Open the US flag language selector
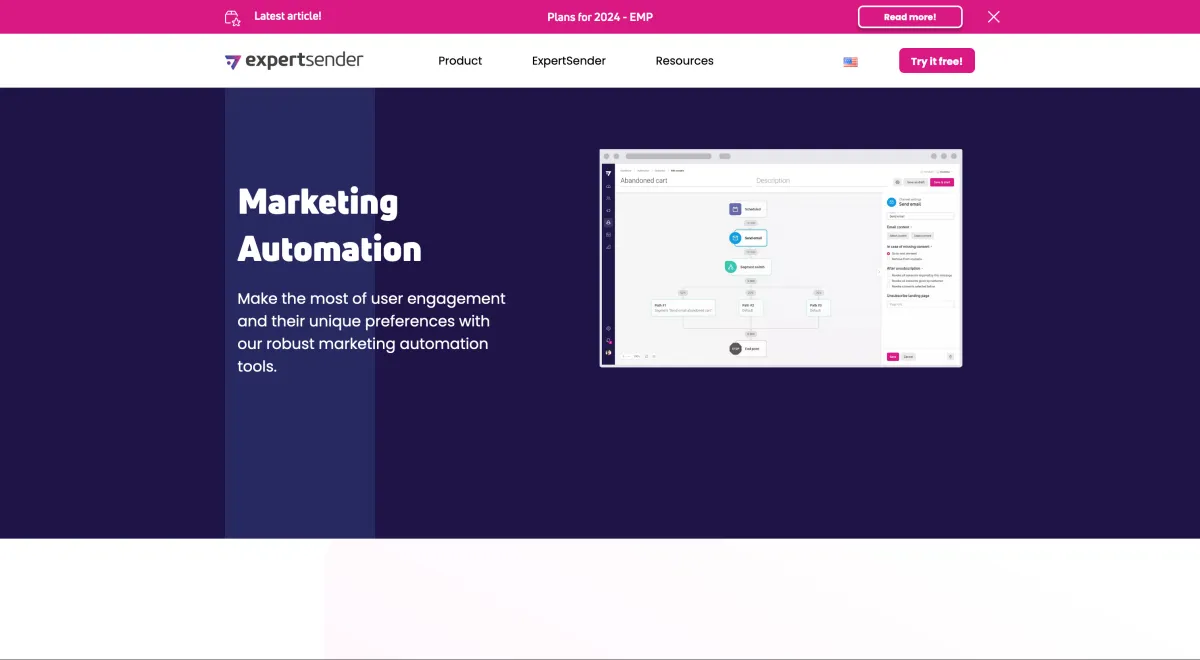This screenshot has width=1200, height=660. pyautogui.click(x=850, y=62)
